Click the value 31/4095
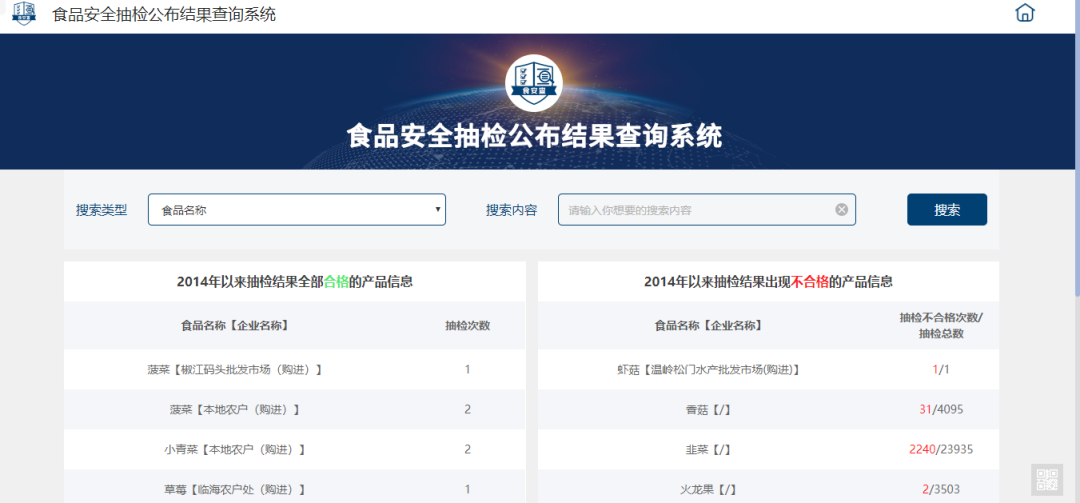The width and height of the screenshot is (1080, 503). point(941,409)
